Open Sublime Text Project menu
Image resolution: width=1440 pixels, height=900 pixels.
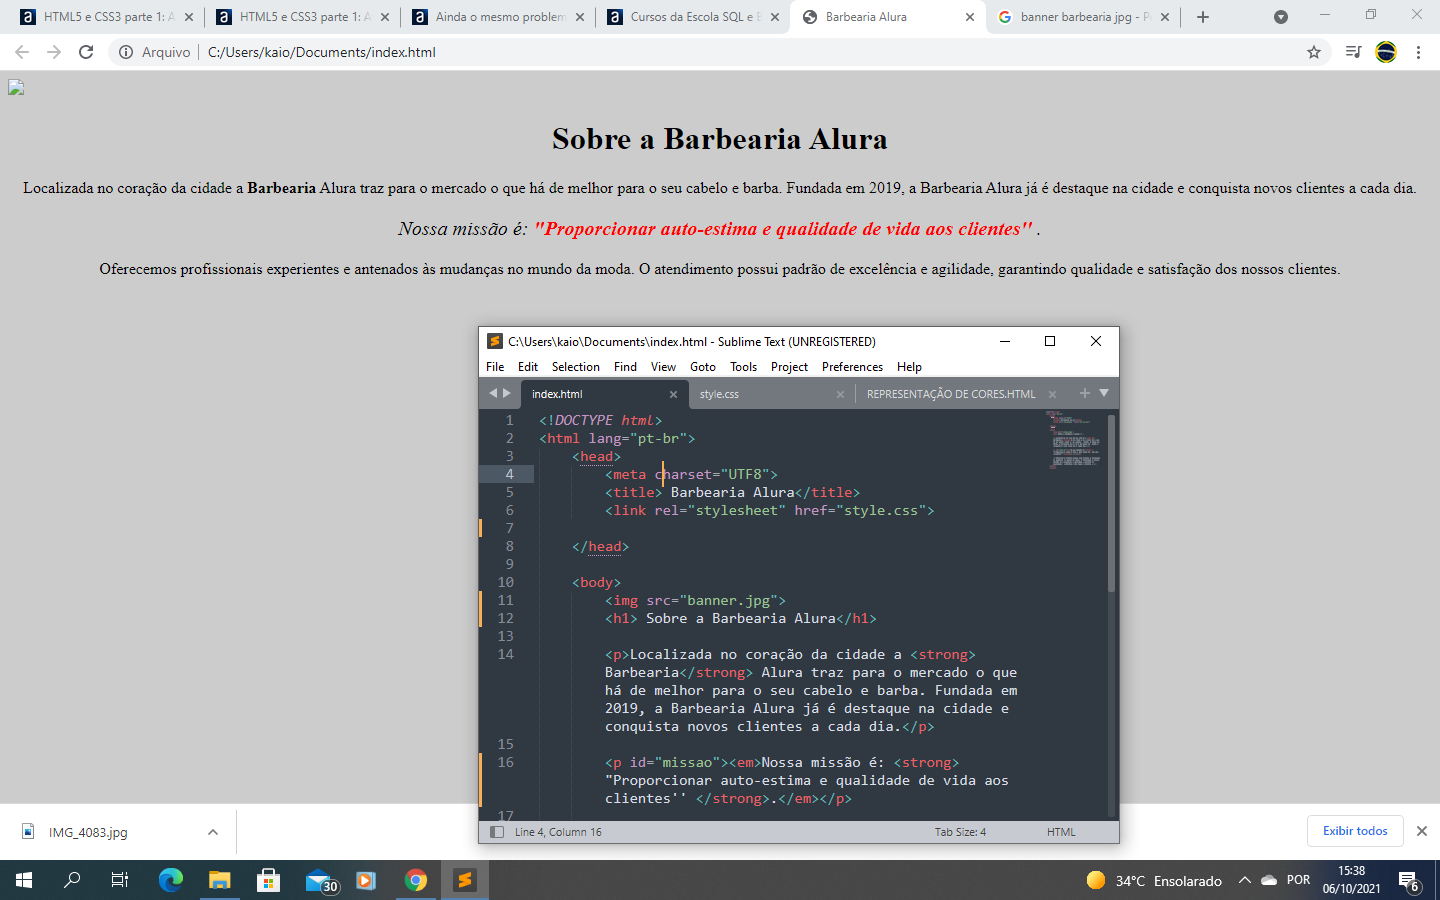789,367
